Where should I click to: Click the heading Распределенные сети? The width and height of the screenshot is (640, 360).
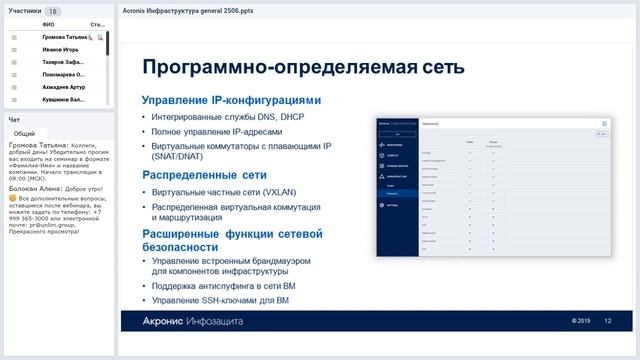tap(204, 175)
